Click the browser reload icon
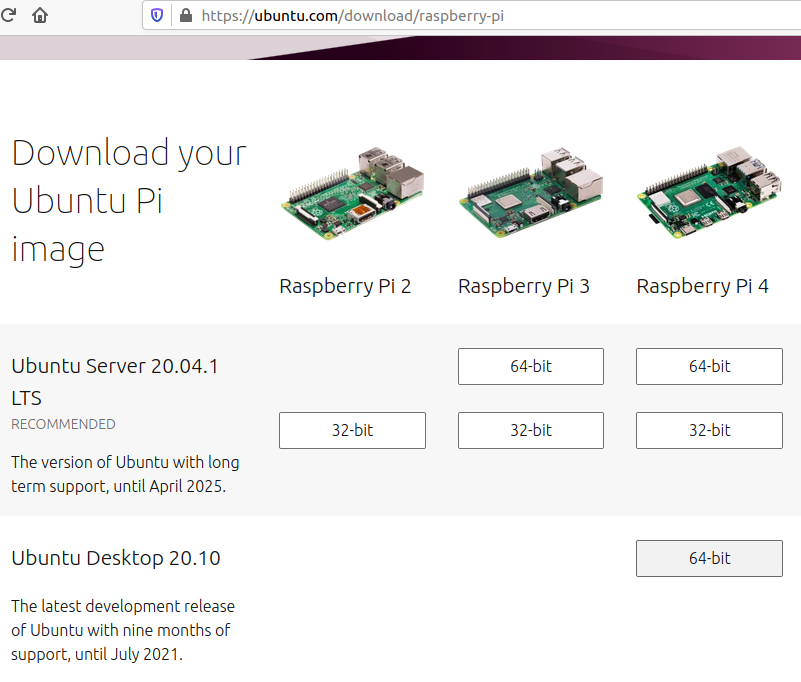Image resolution: width=801 pixels, height=682 pixels. (8, 15)
